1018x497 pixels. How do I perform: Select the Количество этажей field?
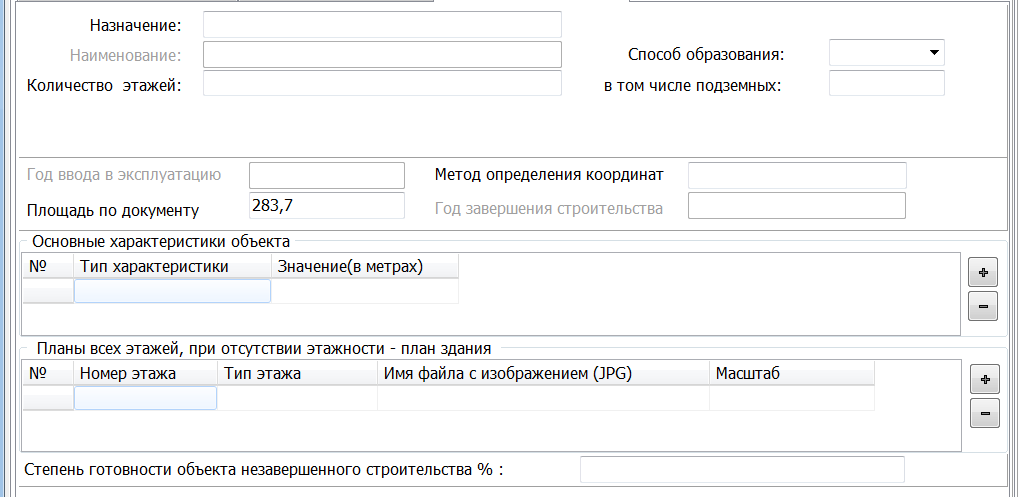(382, 84)
